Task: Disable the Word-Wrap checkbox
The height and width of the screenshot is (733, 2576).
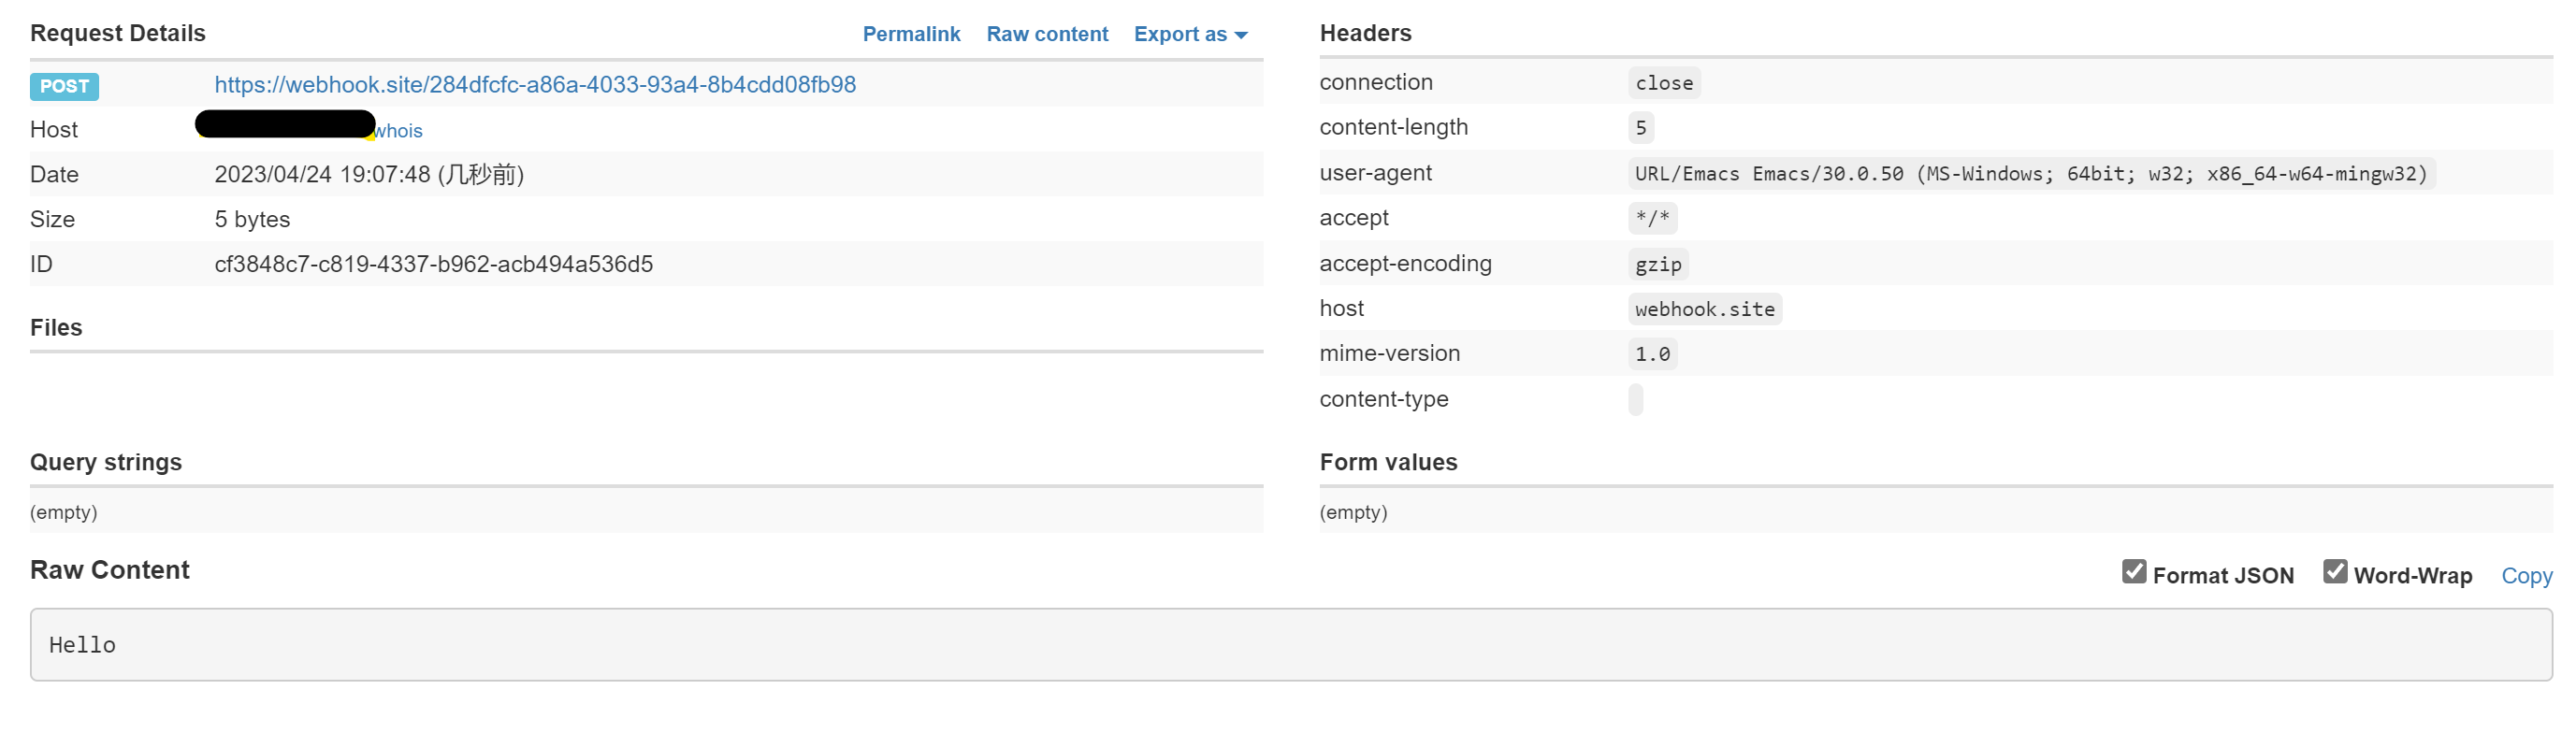Action: 2334,571
